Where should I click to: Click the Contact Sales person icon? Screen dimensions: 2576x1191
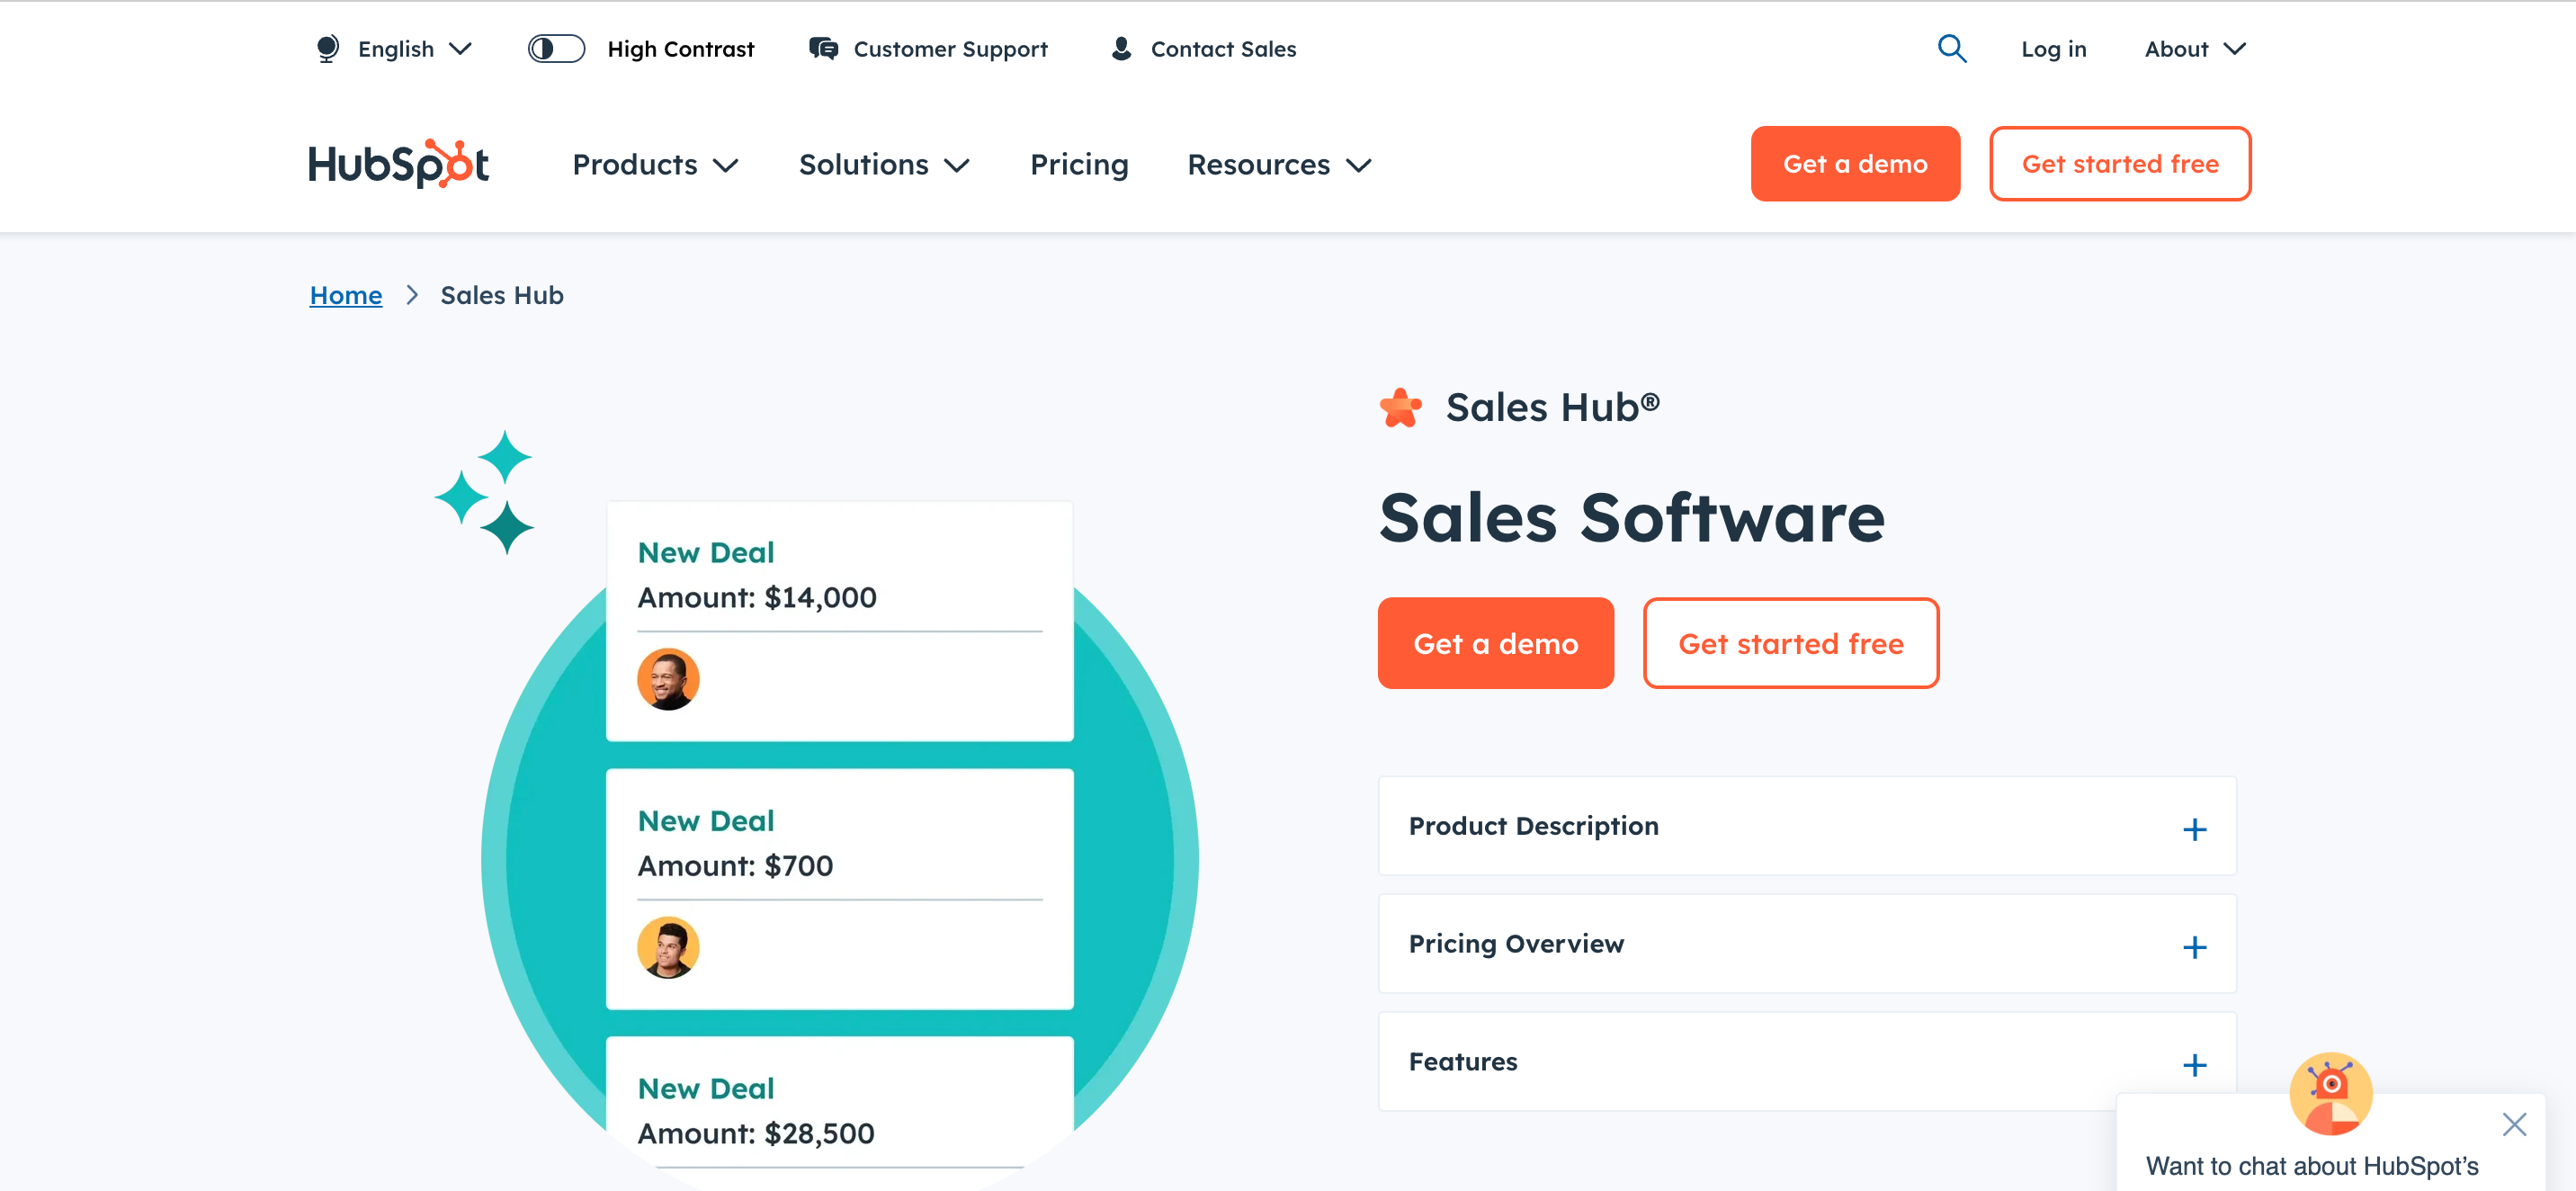click(x=1120, y=48)
